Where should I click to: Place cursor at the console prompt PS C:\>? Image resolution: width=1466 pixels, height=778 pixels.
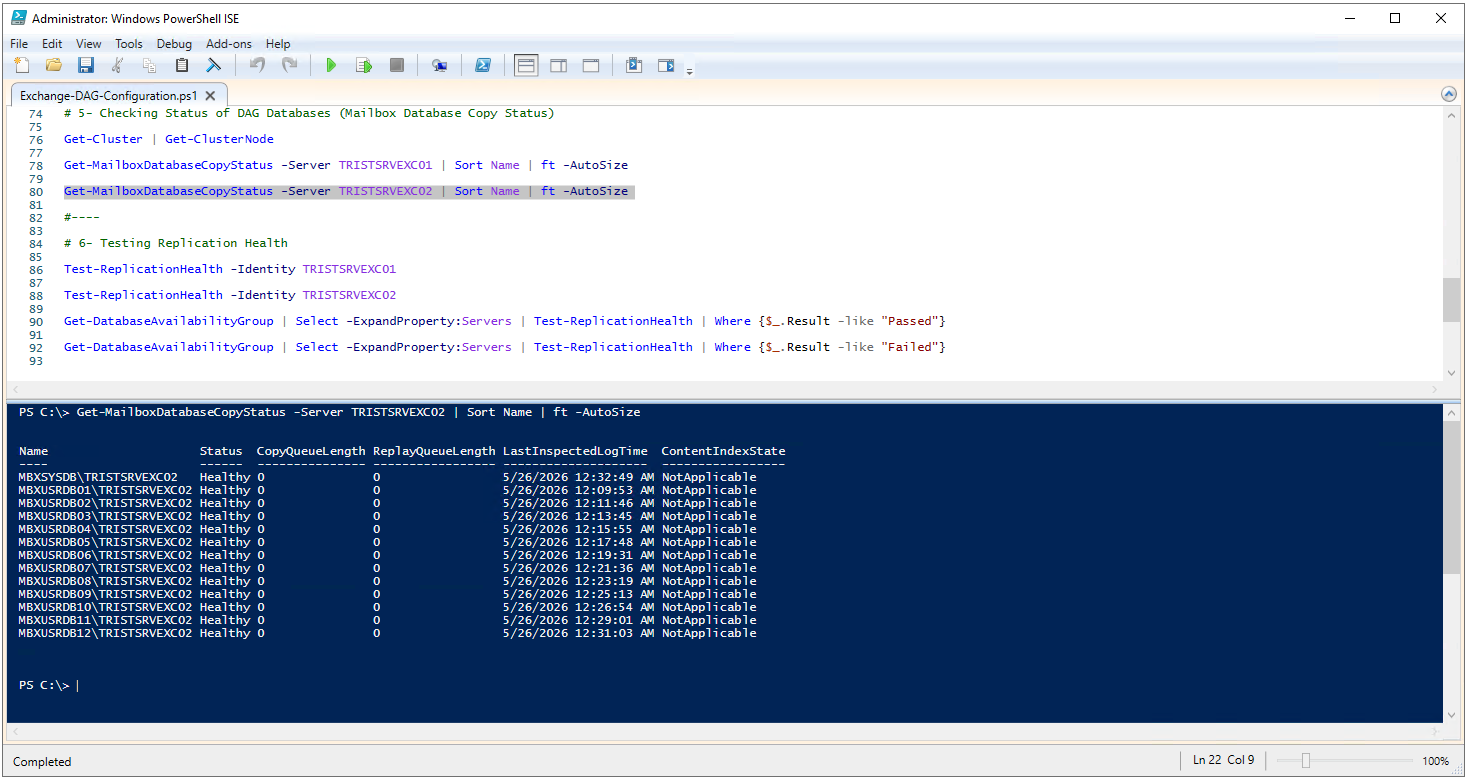[77, 685]
